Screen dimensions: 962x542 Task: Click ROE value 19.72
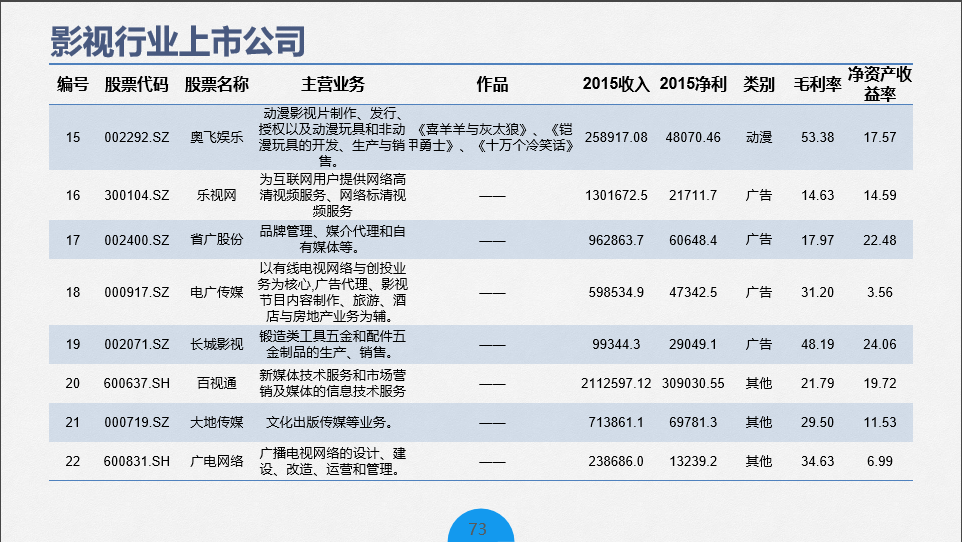[880, 383]
